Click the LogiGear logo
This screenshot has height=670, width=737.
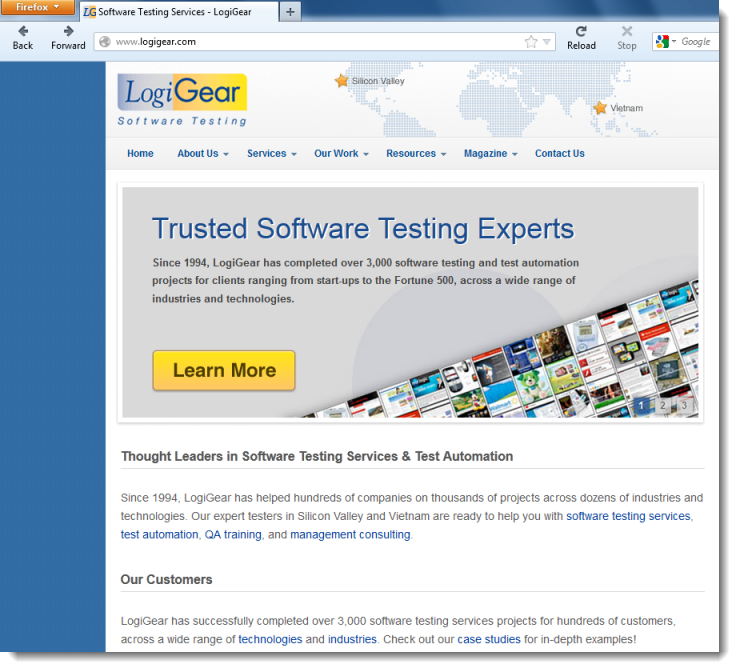(x=182, y=100)
